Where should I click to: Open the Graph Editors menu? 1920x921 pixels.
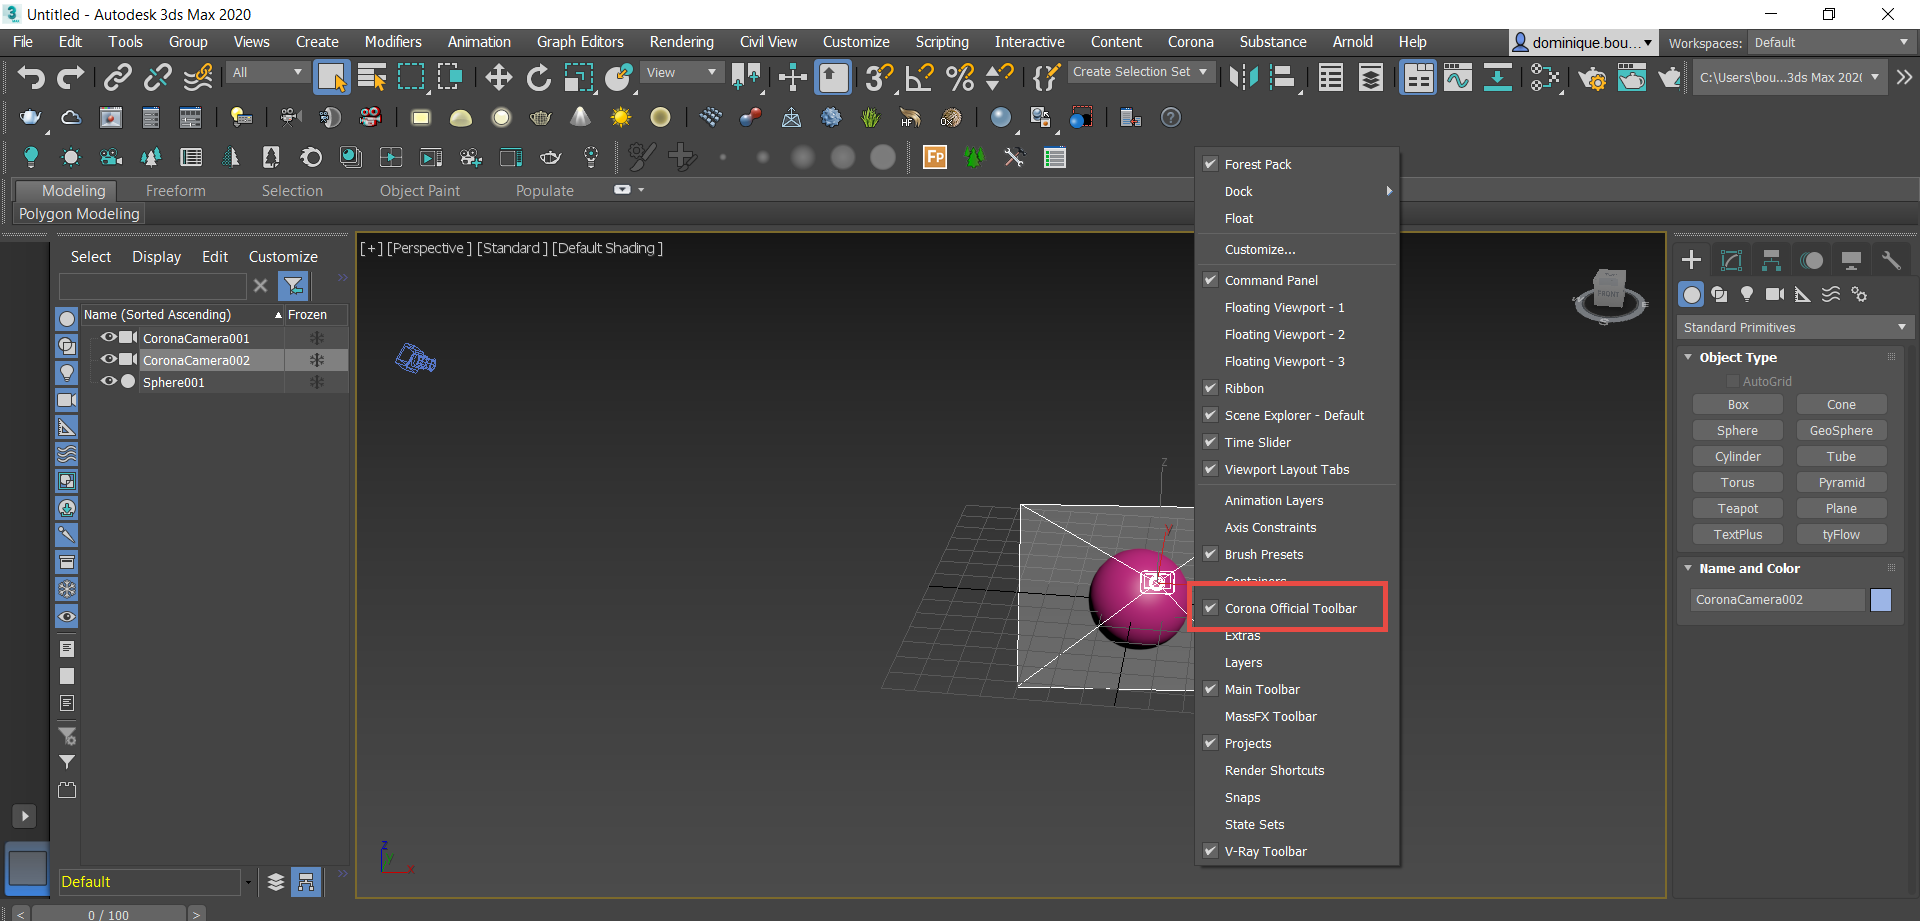[580, 42]
